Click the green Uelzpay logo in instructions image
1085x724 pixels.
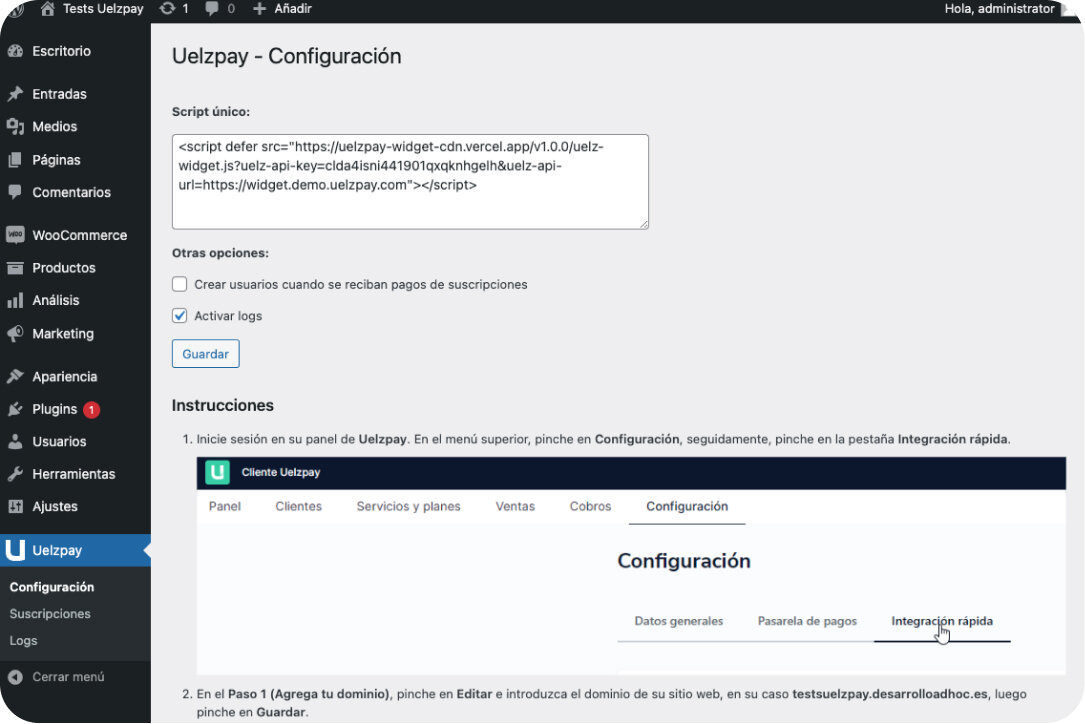(x=217, y=473)
